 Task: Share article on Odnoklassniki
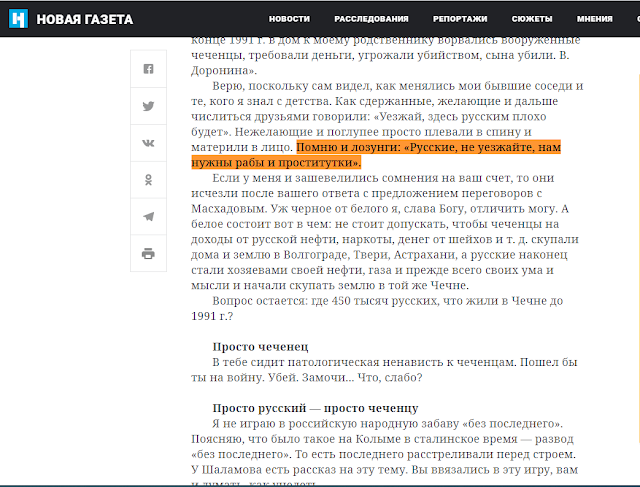click(149, 180)
